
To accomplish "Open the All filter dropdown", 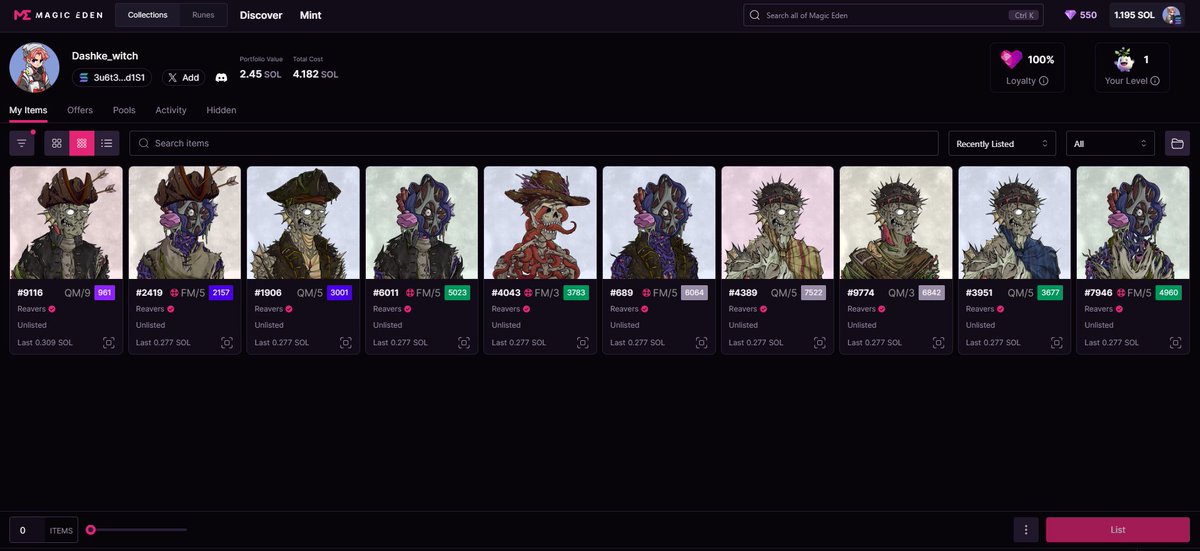I will point(1110,143).
